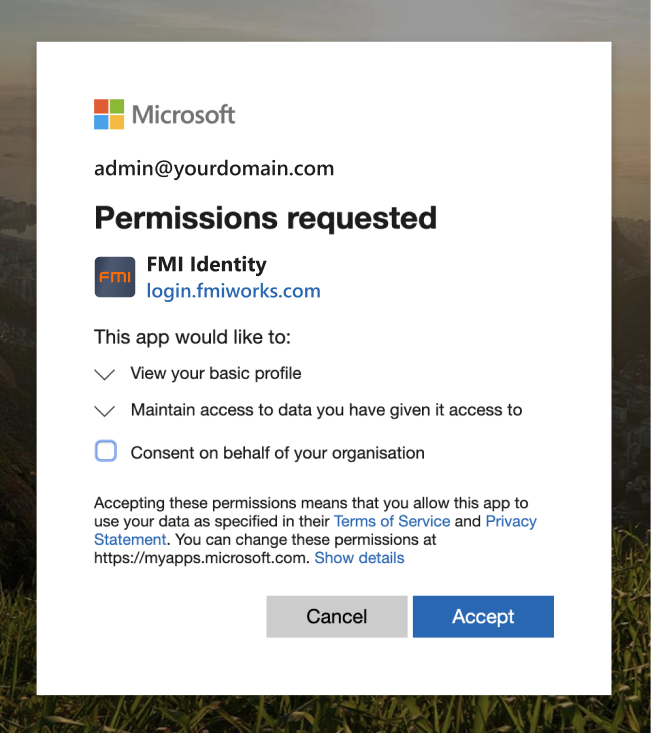Click the Microsoft four-square logo
Screen dimensions: 651x733
[x=109, y=114]
